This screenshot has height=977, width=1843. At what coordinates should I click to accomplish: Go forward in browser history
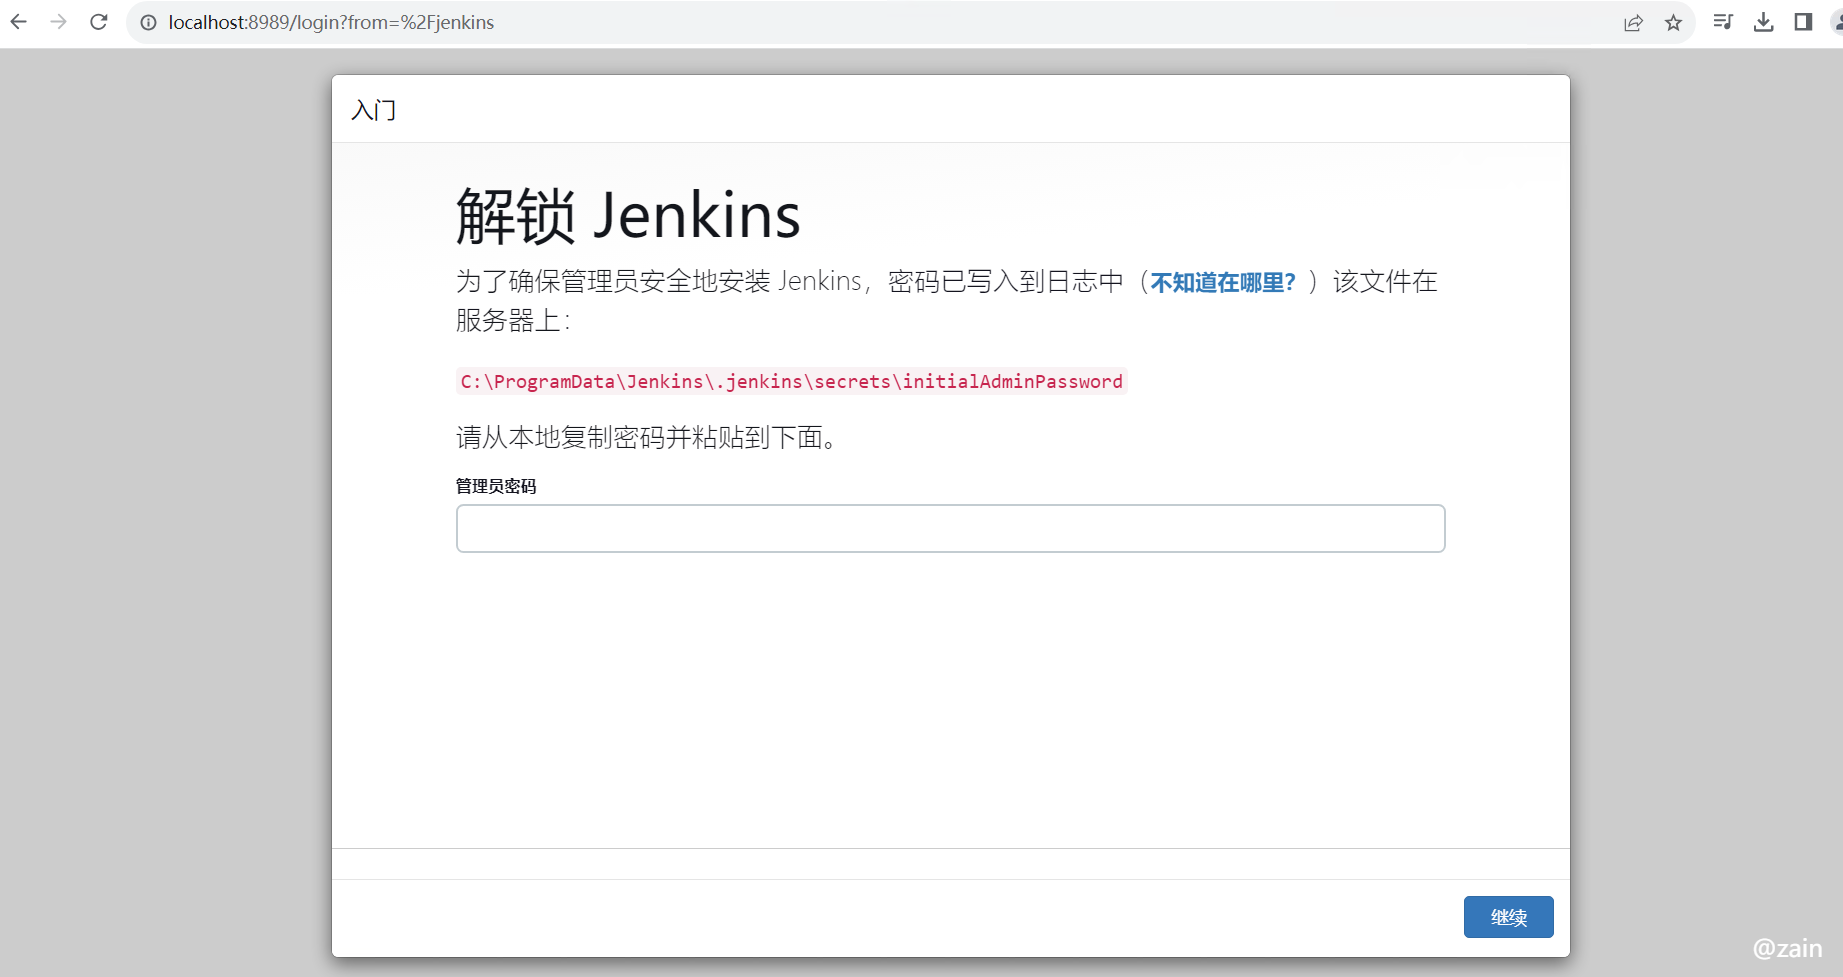coord(59,22)
